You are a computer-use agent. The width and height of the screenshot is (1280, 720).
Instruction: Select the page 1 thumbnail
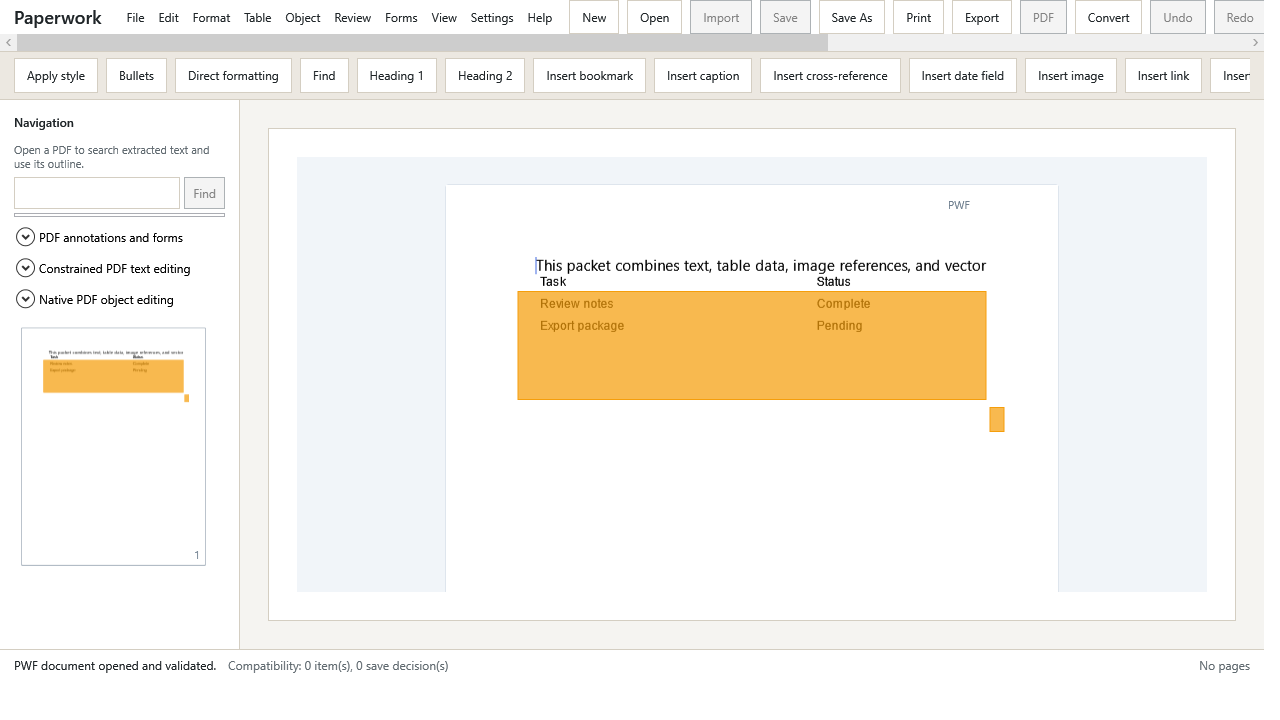[113, 446]
